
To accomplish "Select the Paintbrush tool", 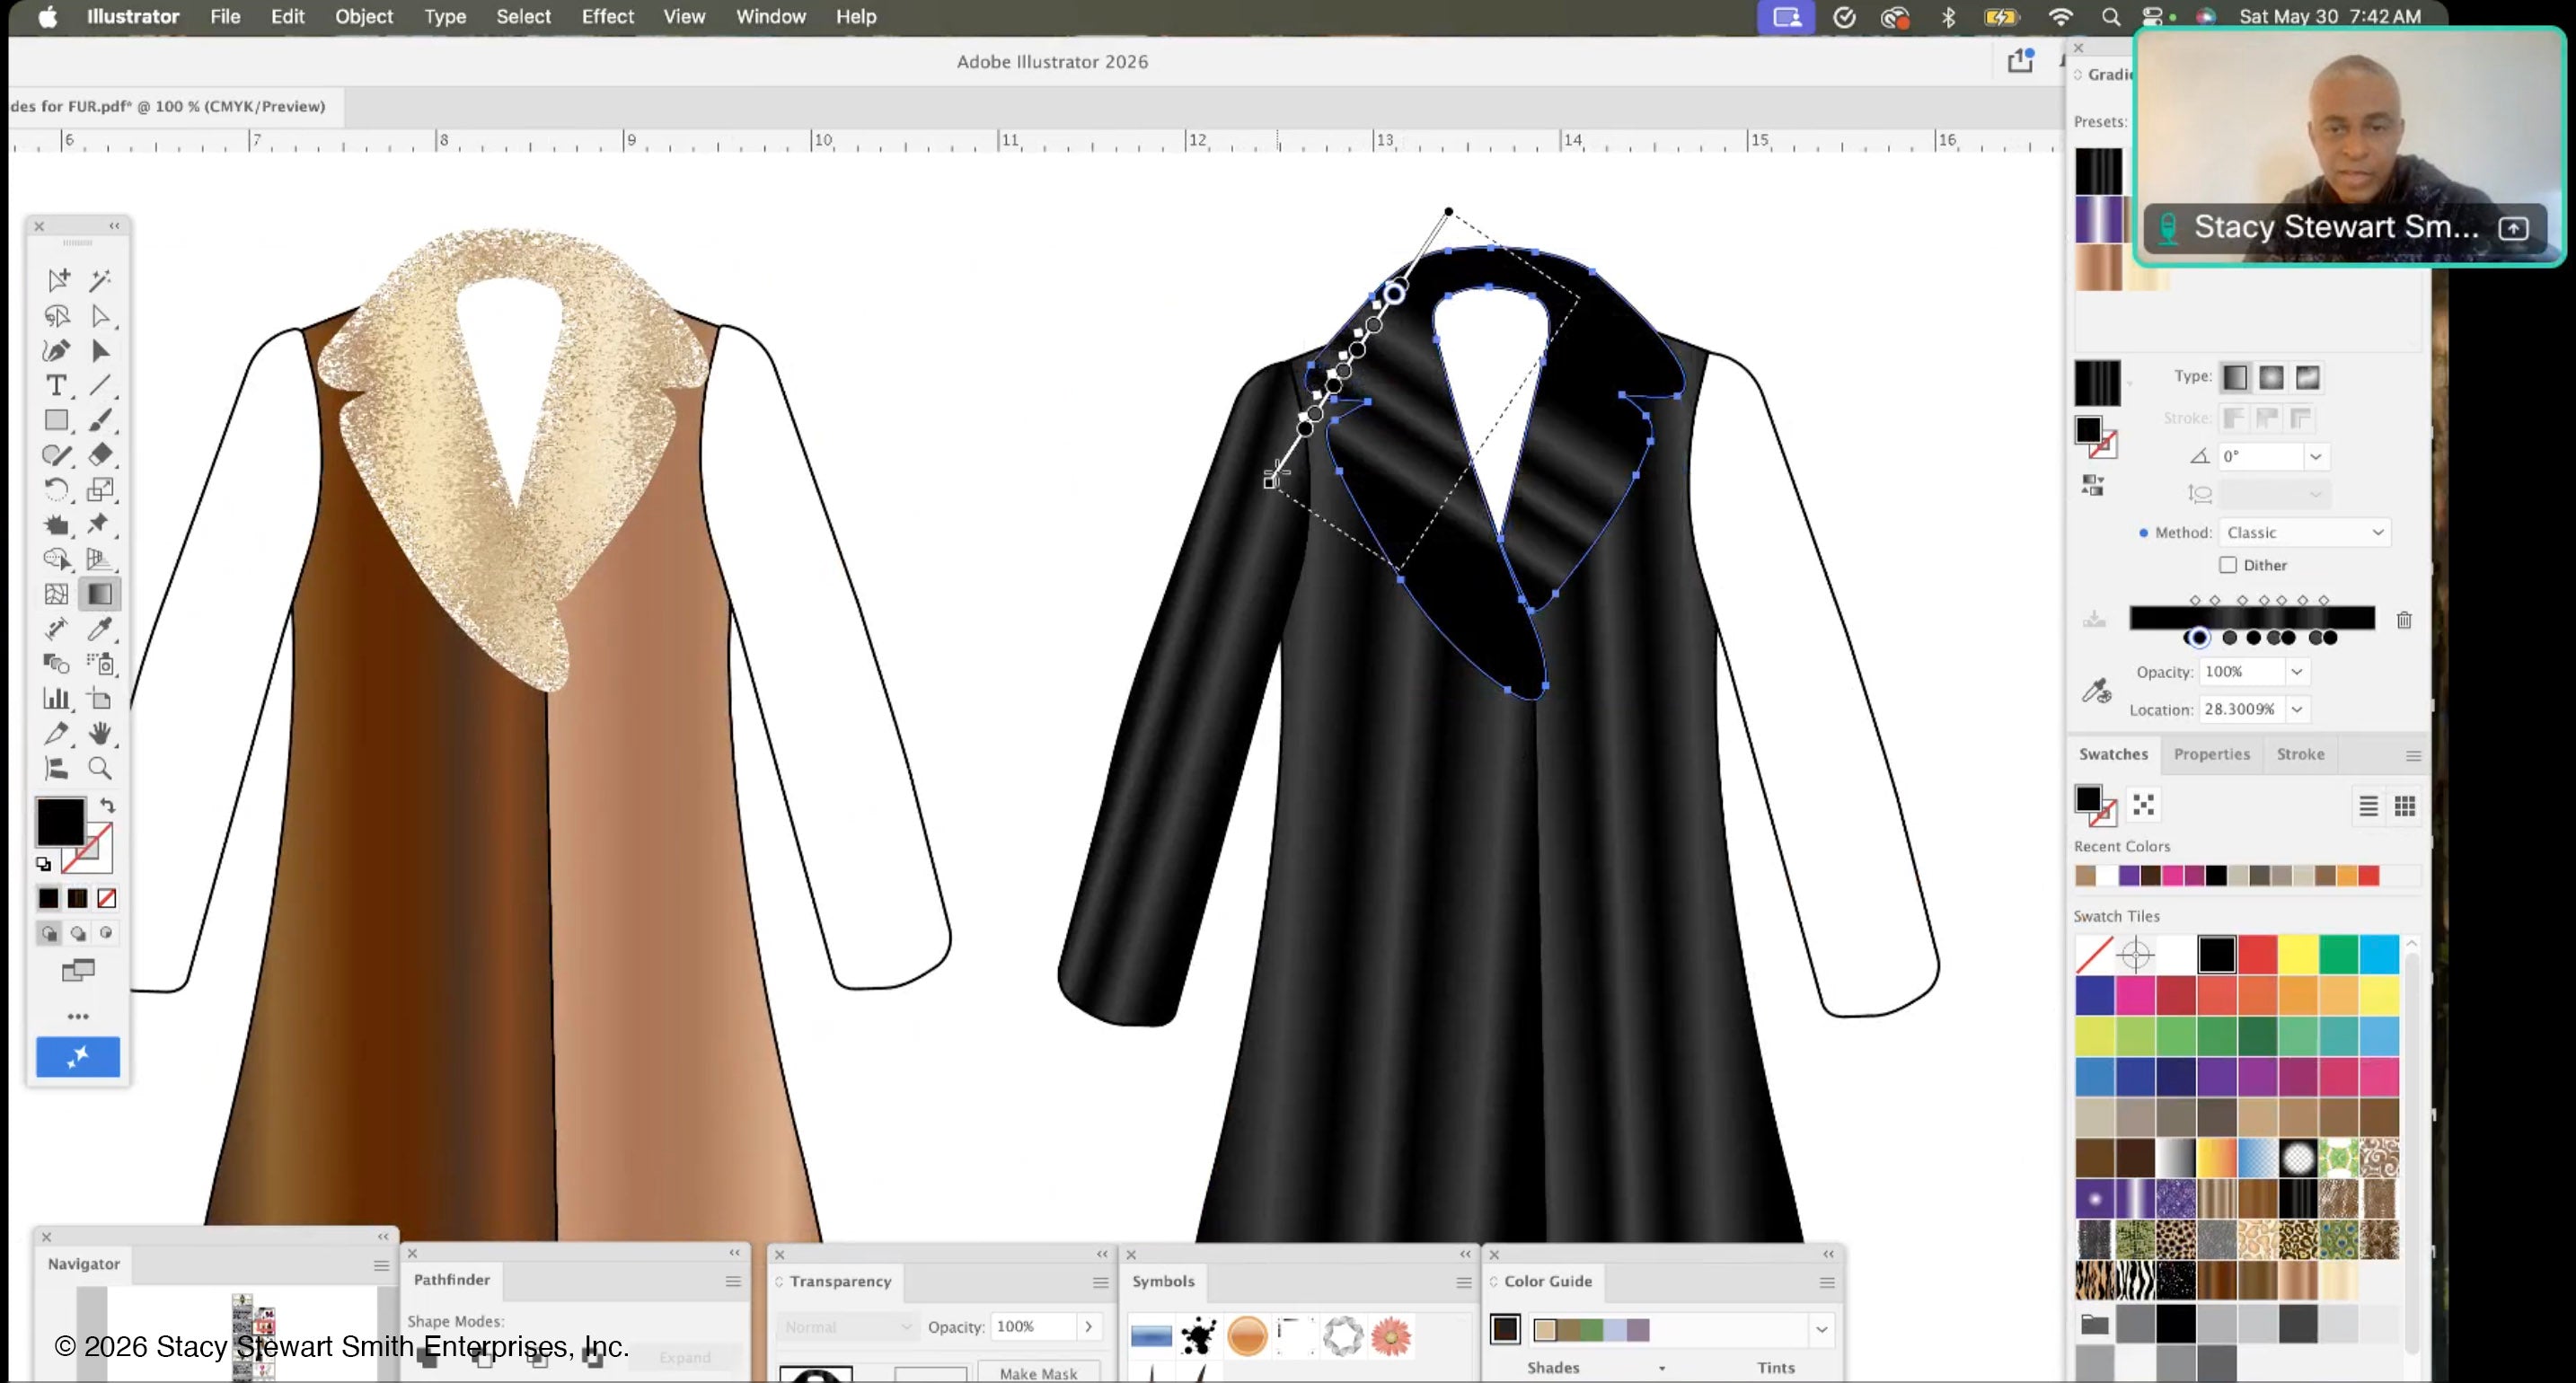I will [x=100, y=420].
